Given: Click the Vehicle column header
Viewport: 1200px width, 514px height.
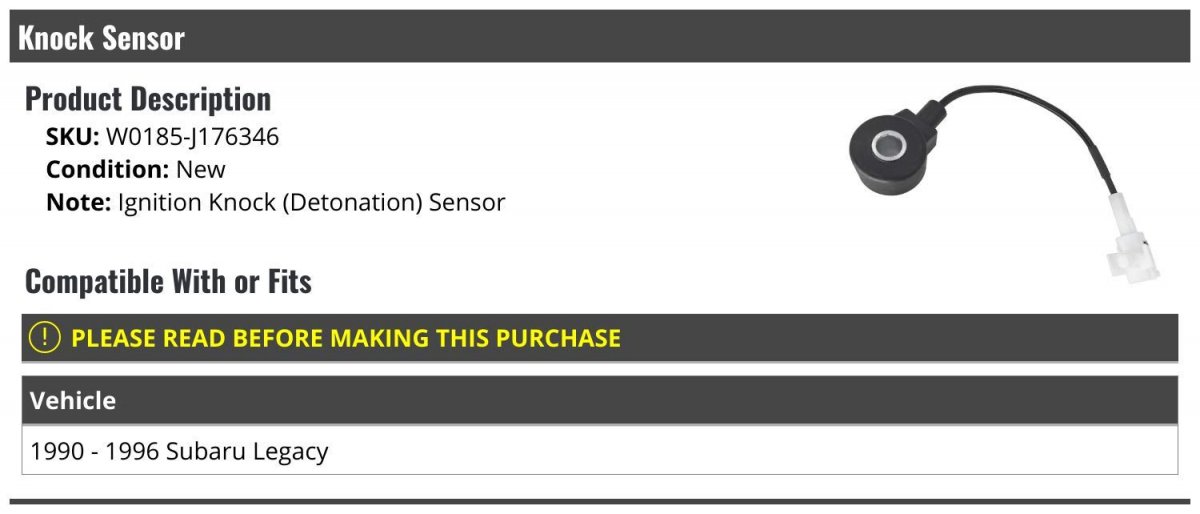Looking at the screenshot, I should pyautogui.click(x=73, y=401).
